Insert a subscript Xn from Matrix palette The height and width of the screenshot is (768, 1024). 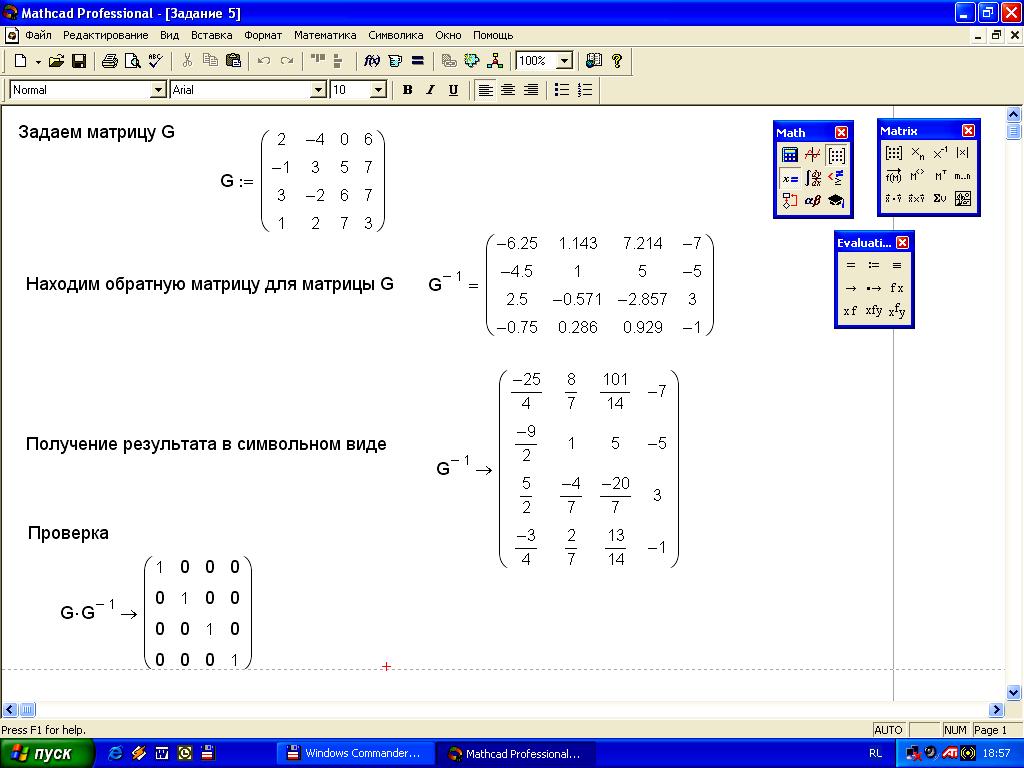pyautogui.click(x=917, y=153)
